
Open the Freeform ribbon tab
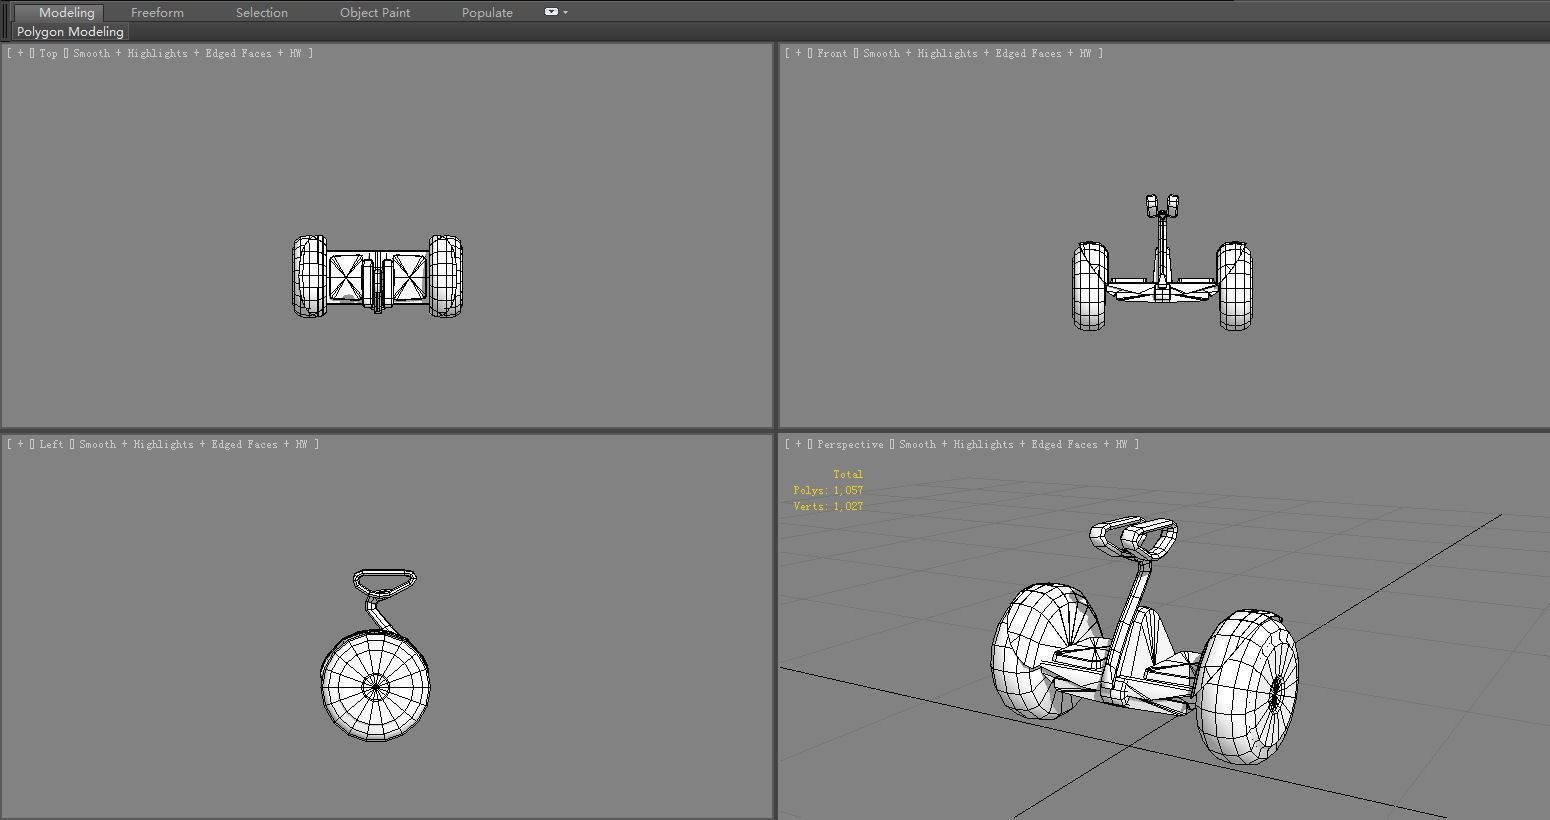(x=157, y=12)
